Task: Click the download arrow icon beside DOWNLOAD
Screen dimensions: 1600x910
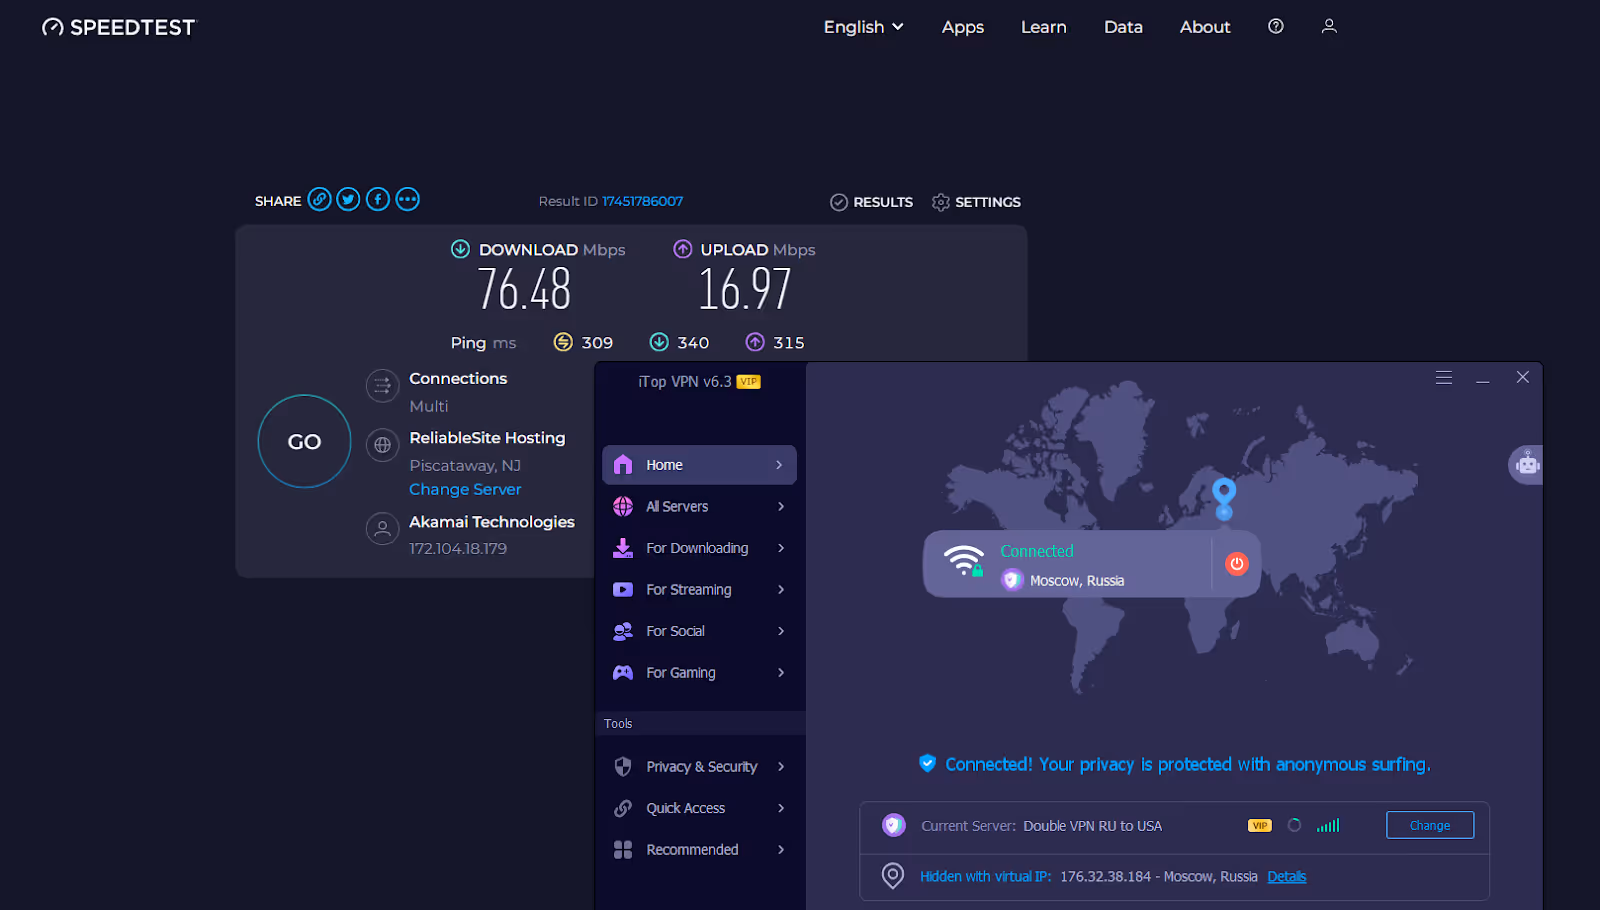Action: coord(460,249)
